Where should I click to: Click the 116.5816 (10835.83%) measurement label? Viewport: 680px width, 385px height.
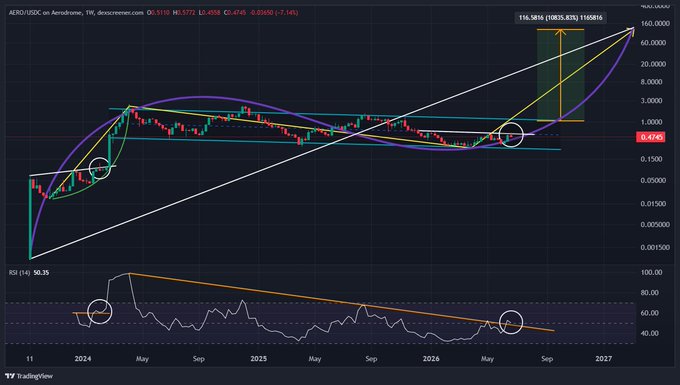pyautogui.click(x=561, y=18)
